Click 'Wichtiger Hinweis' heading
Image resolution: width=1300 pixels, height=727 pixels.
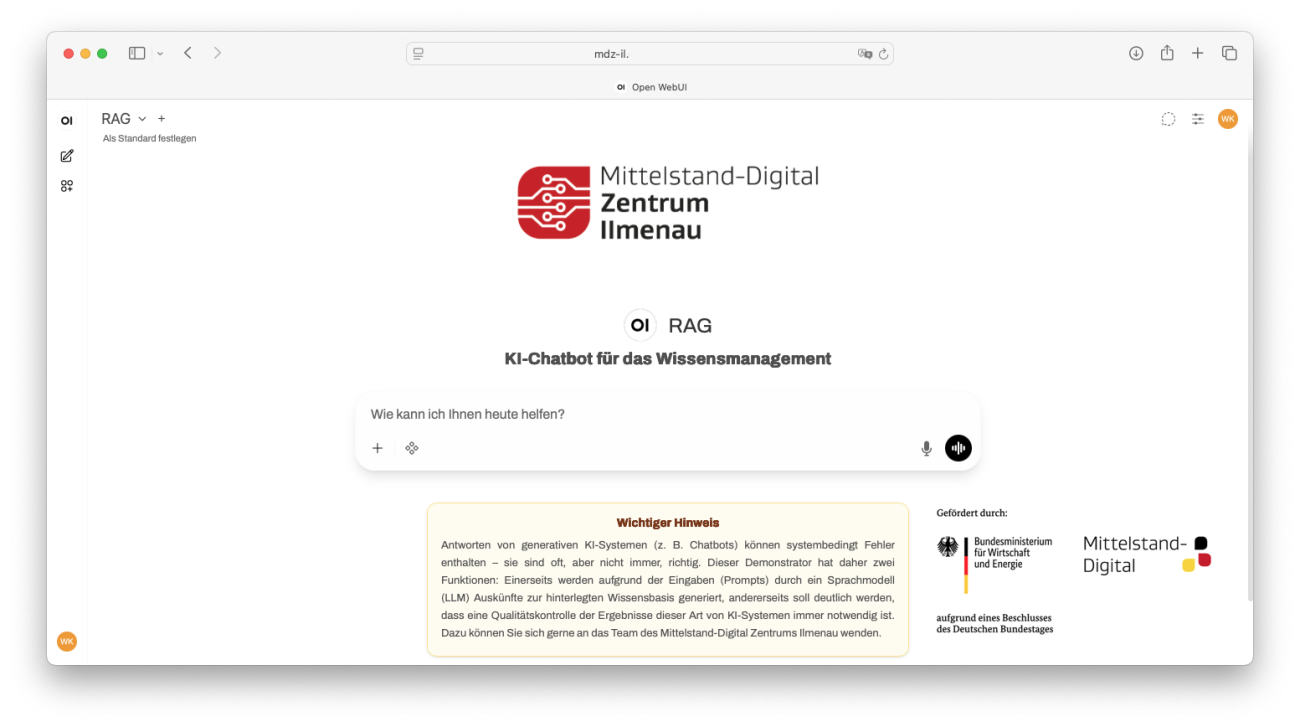click(668, 522)
